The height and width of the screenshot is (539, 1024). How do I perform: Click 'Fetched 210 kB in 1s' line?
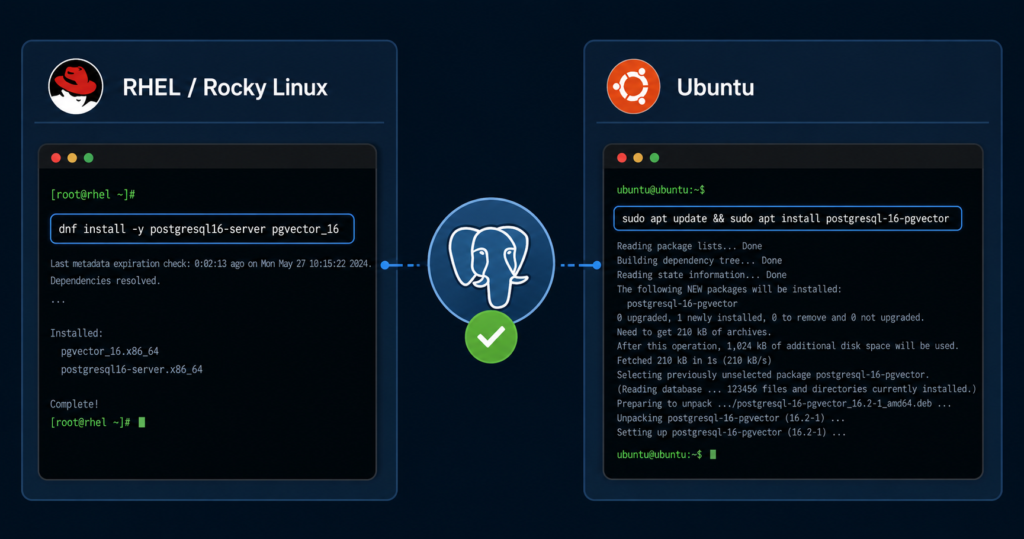pos(694,361)
